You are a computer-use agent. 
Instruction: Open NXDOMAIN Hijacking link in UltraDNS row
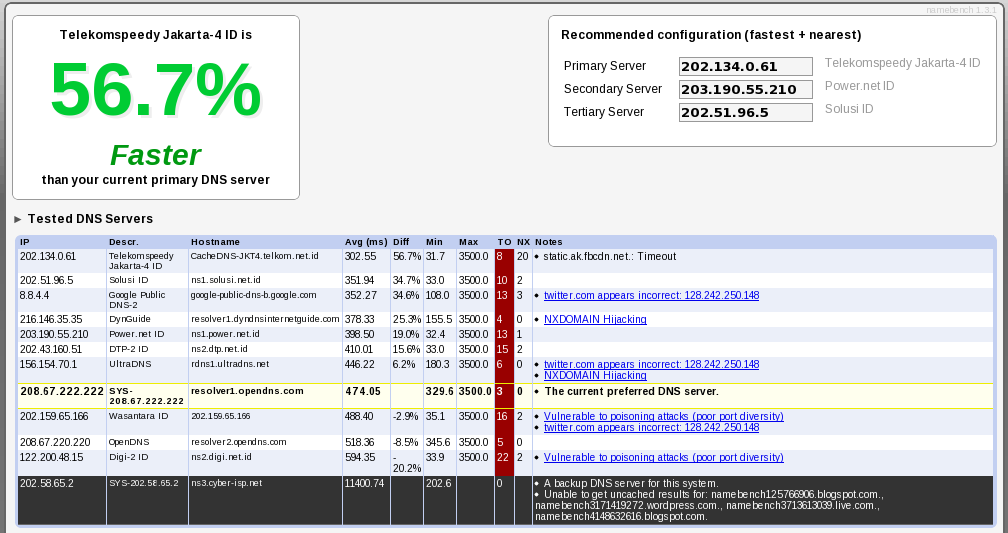pos(595,375)
